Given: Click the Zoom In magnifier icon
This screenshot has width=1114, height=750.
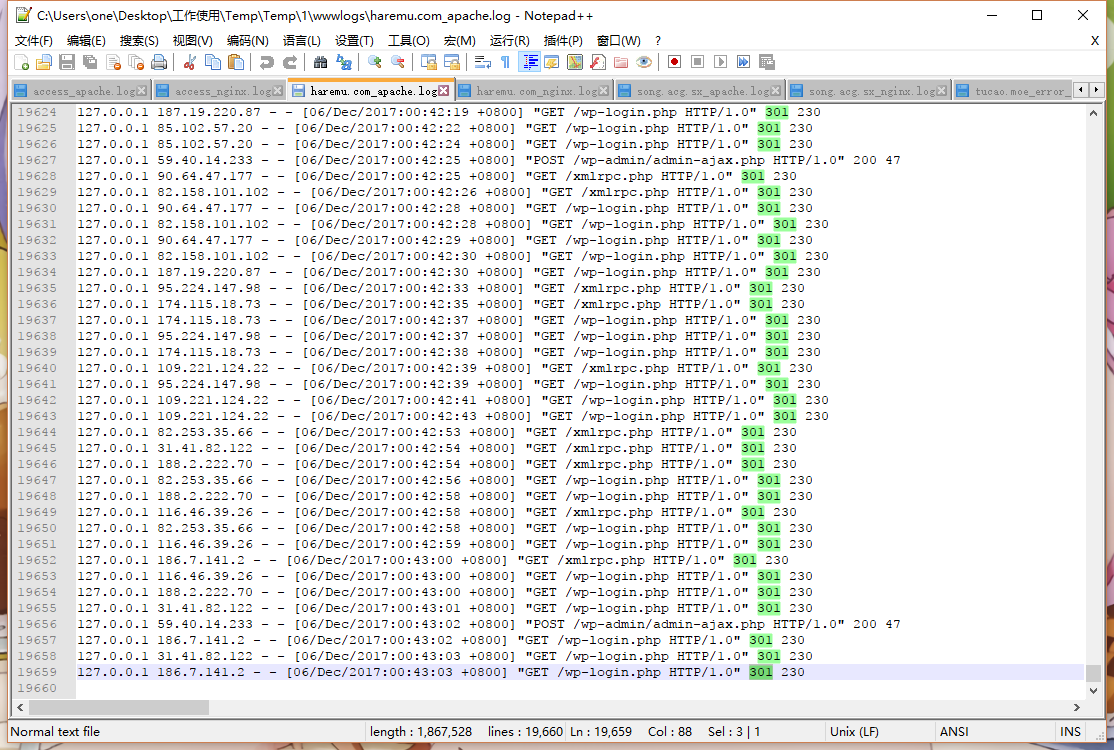Looking at the screenshot, I should [375, 62].
